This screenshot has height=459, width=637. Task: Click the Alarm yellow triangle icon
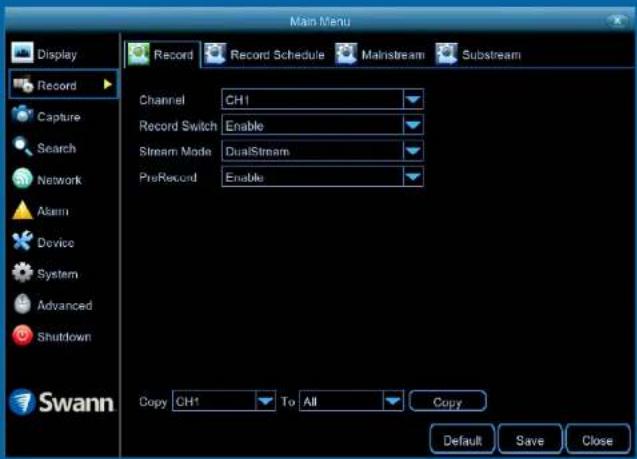point(22,210)
